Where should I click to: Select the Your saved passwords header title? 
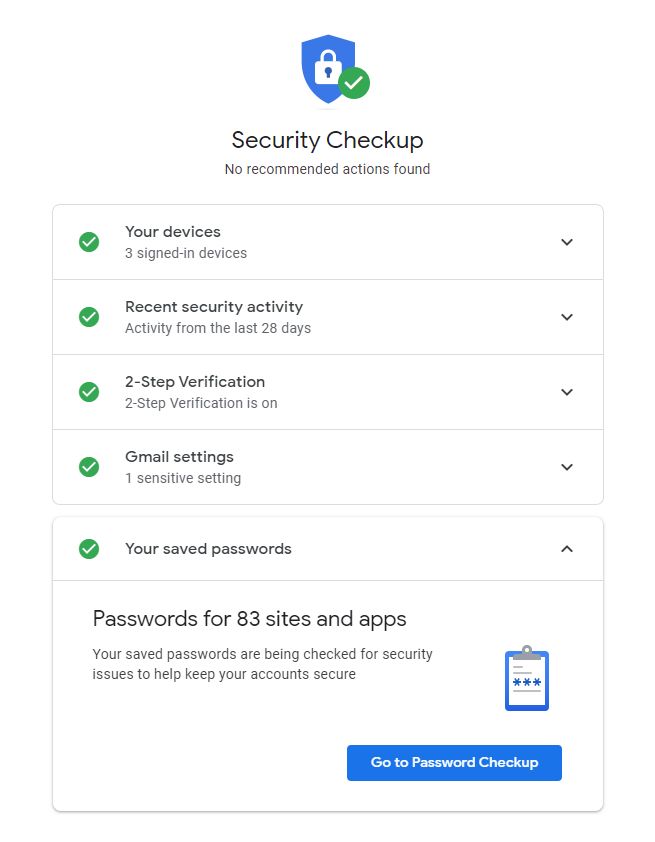(208, 549)
